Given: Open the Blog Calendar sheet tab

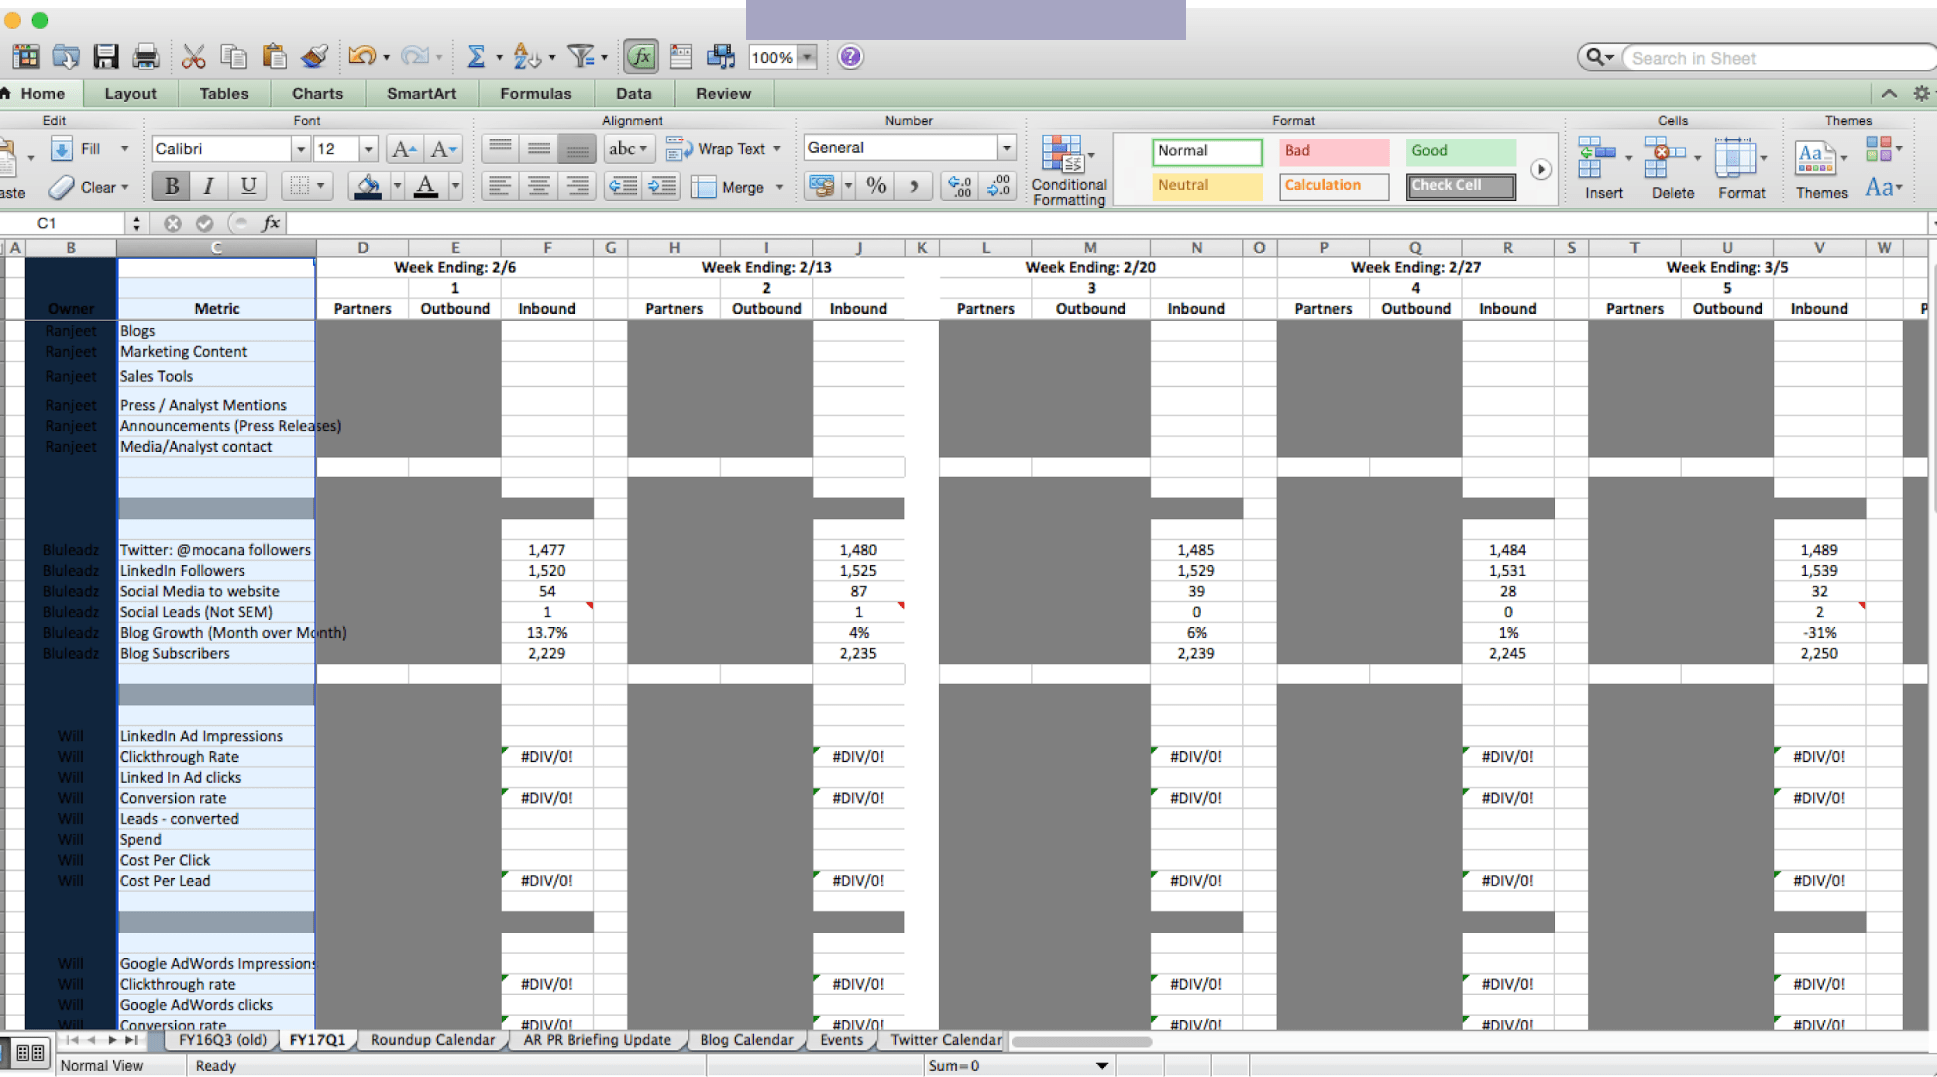Looking at the screenshot, I should [x=746, y=1040].
